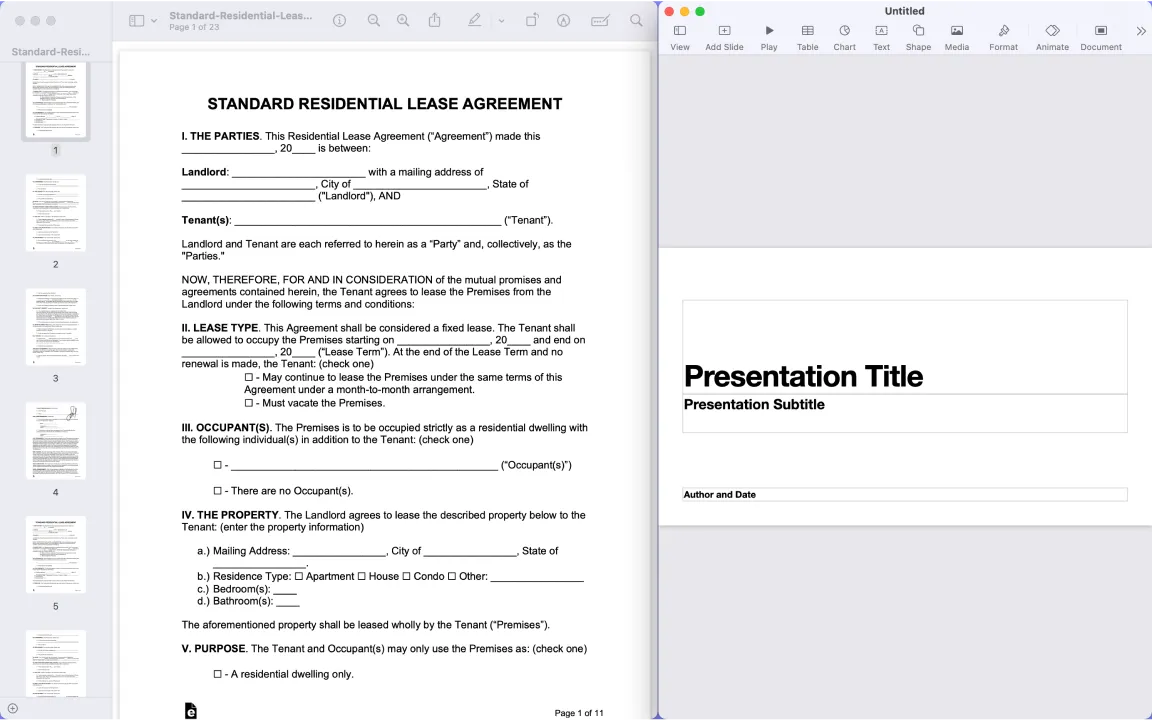
Task: Expand the highlight color dropdown arrow
Action: pos(501,21)
